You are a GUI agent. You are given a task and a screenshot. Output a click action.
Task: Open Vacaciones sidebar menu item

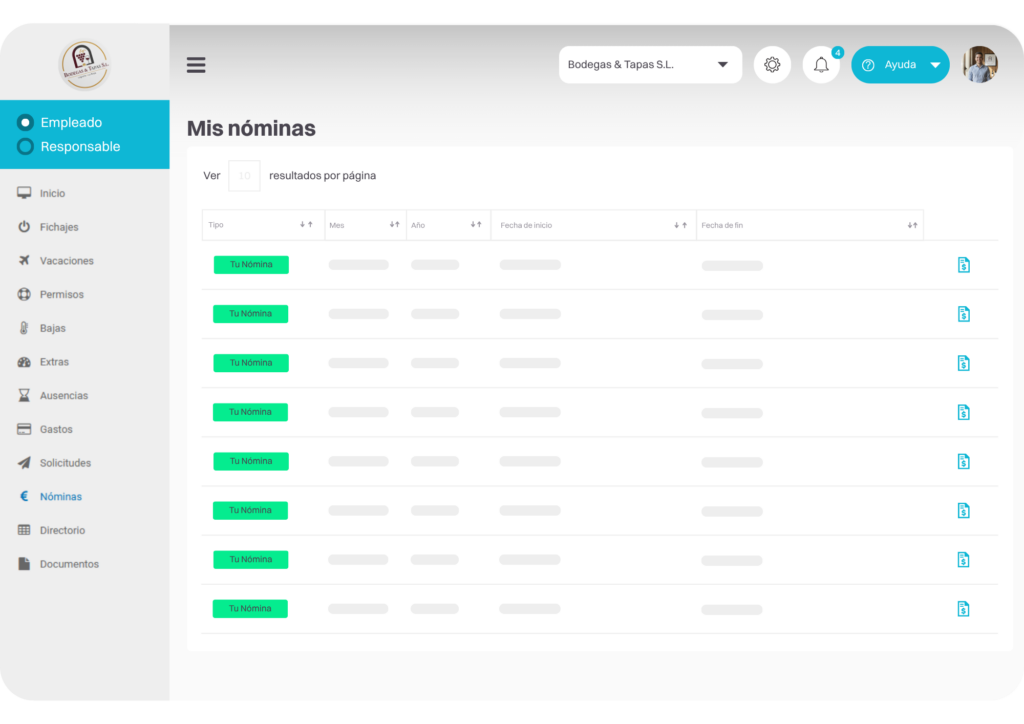pos(67,260)
